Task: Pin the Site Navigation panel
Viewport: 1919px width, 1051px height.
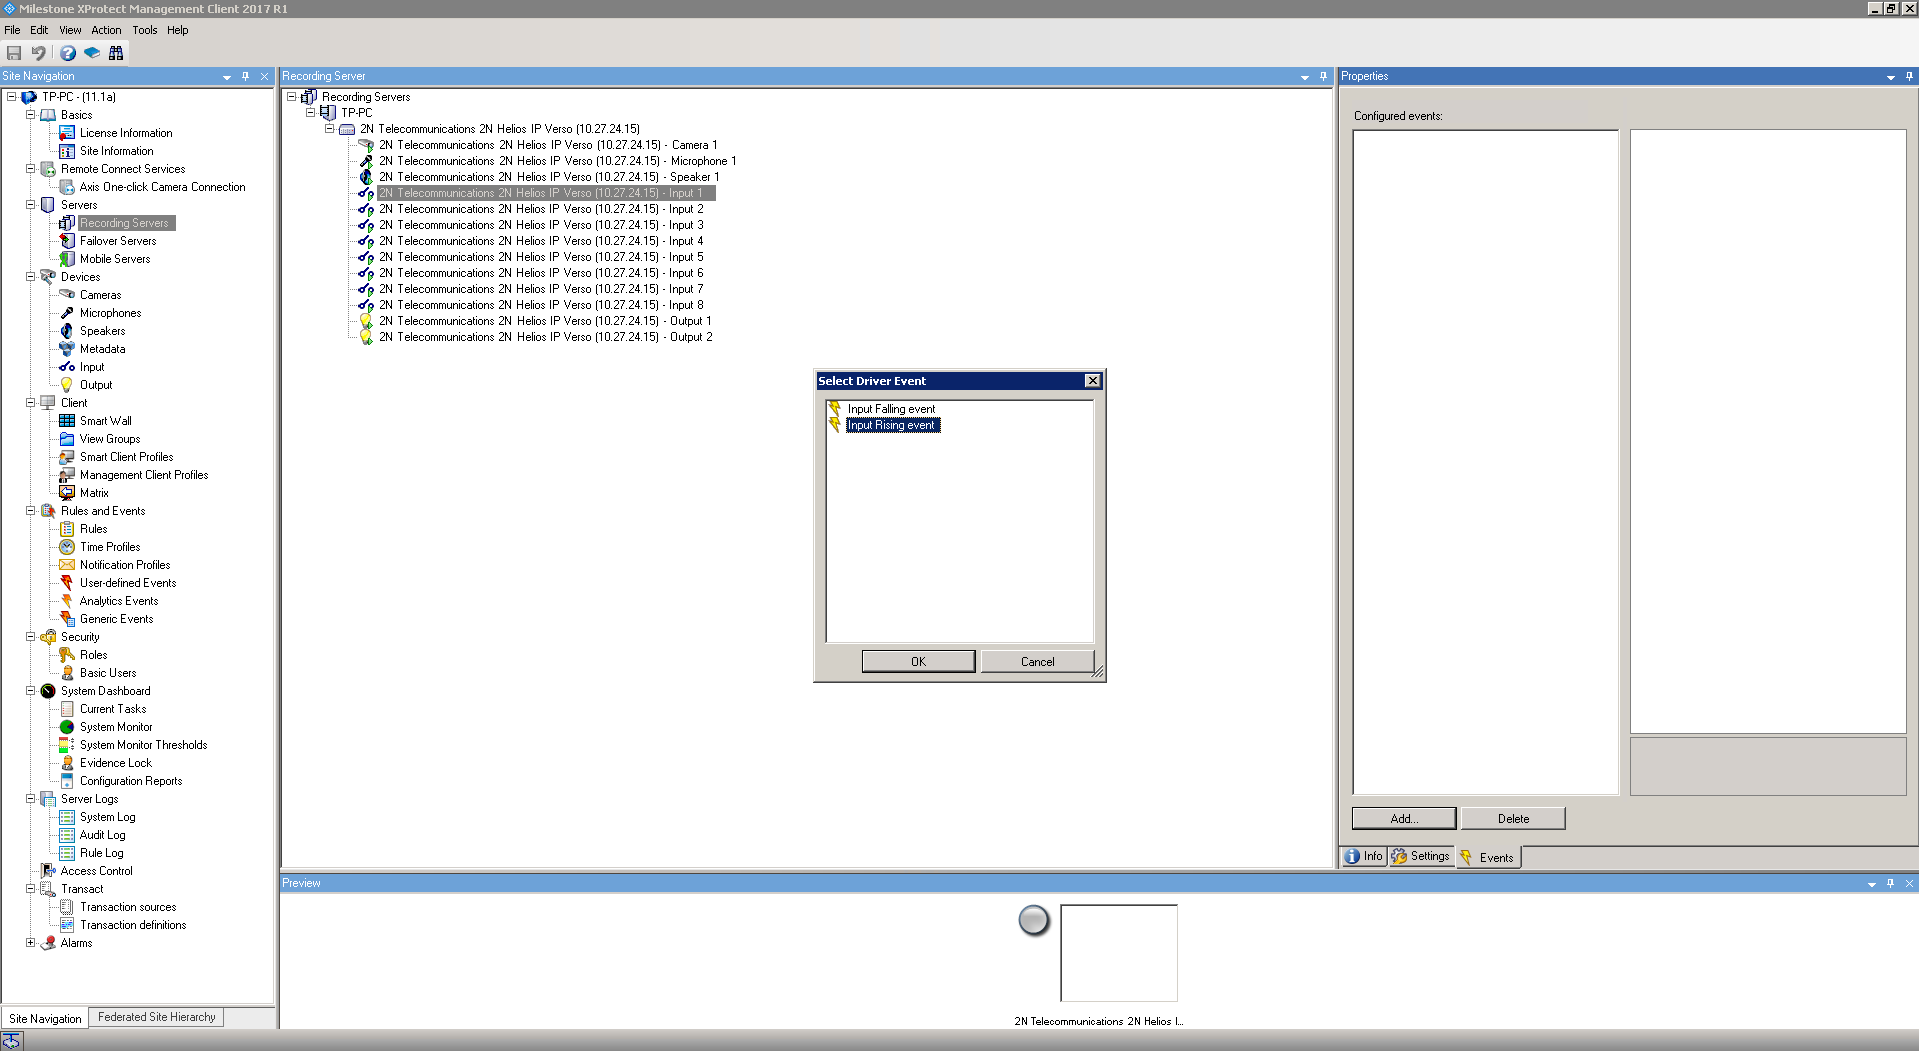Action: 245,76
